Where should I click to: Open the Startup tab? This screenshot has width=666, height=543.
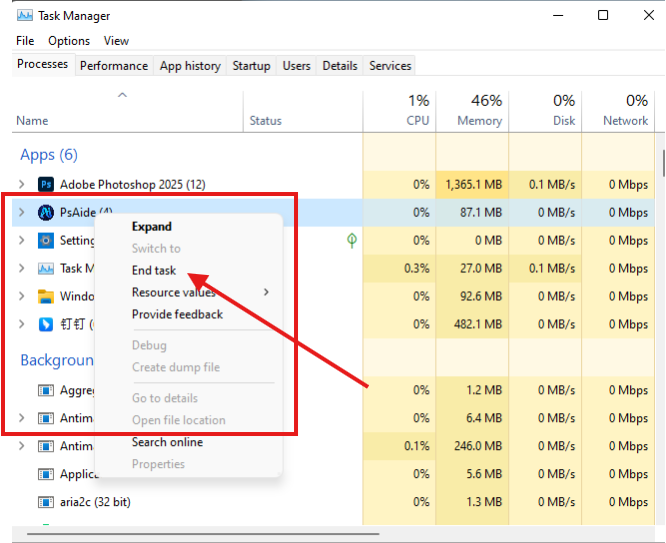[x=251, y=66]
